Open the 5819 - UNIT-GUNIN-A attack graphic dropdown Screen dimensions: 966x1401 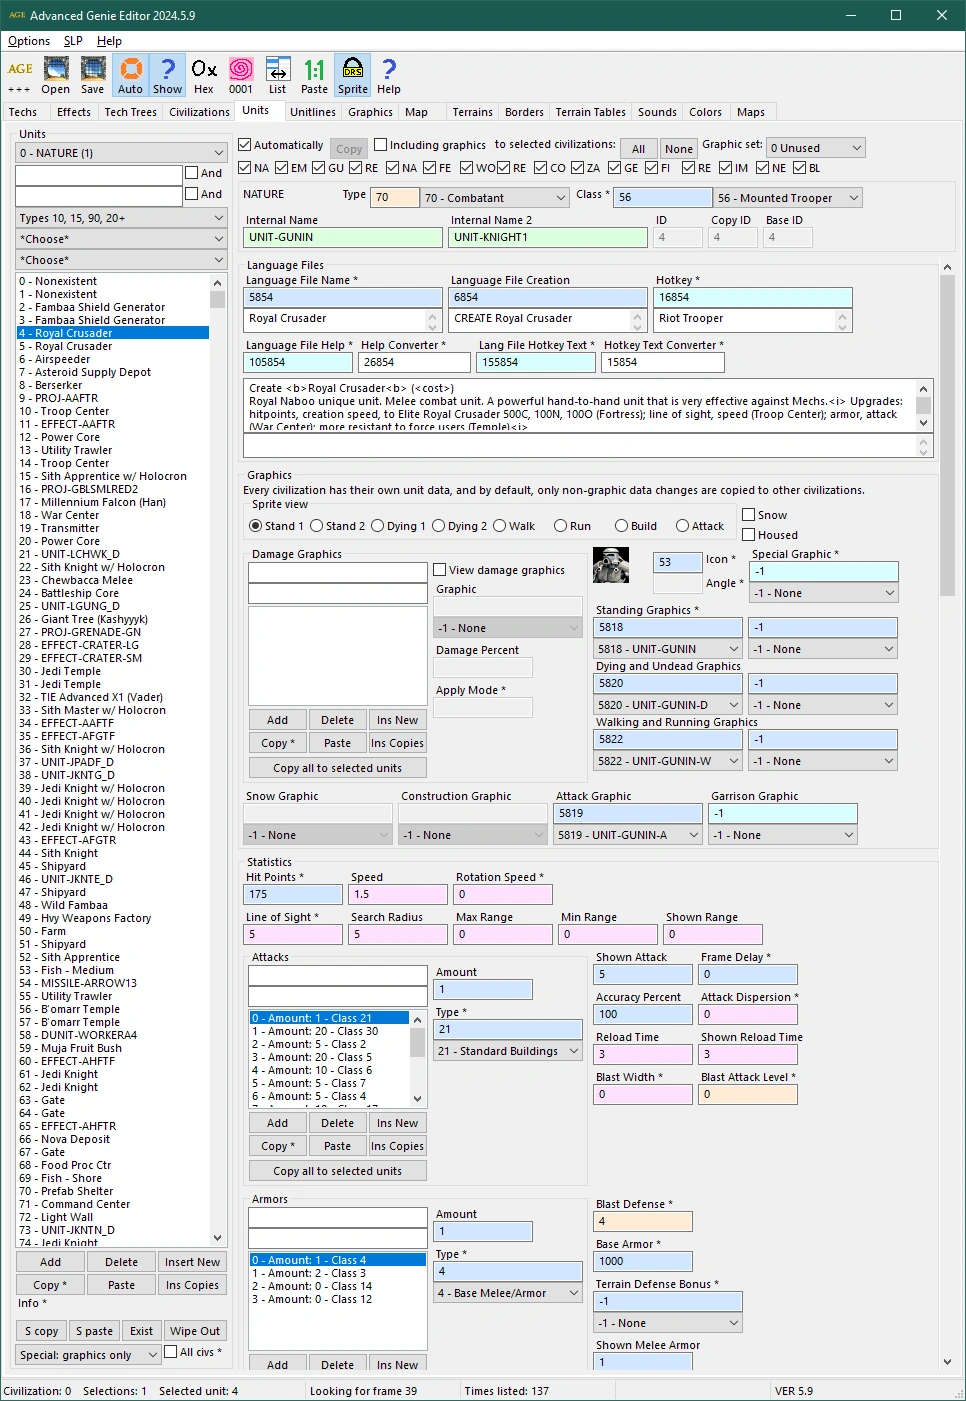point(628,835)
